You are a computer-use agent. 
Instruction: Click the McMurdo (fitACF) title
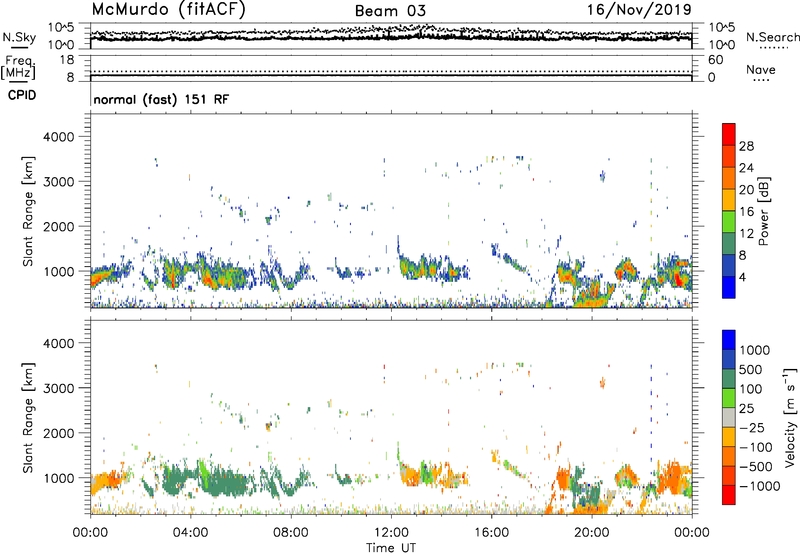(x=168, y=10)
